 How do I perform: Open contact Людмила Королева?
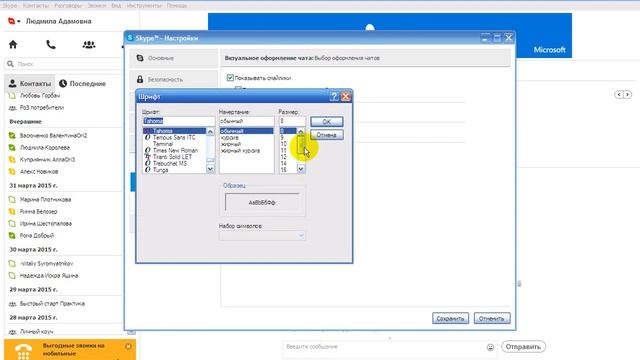click(x=45, y=147)
